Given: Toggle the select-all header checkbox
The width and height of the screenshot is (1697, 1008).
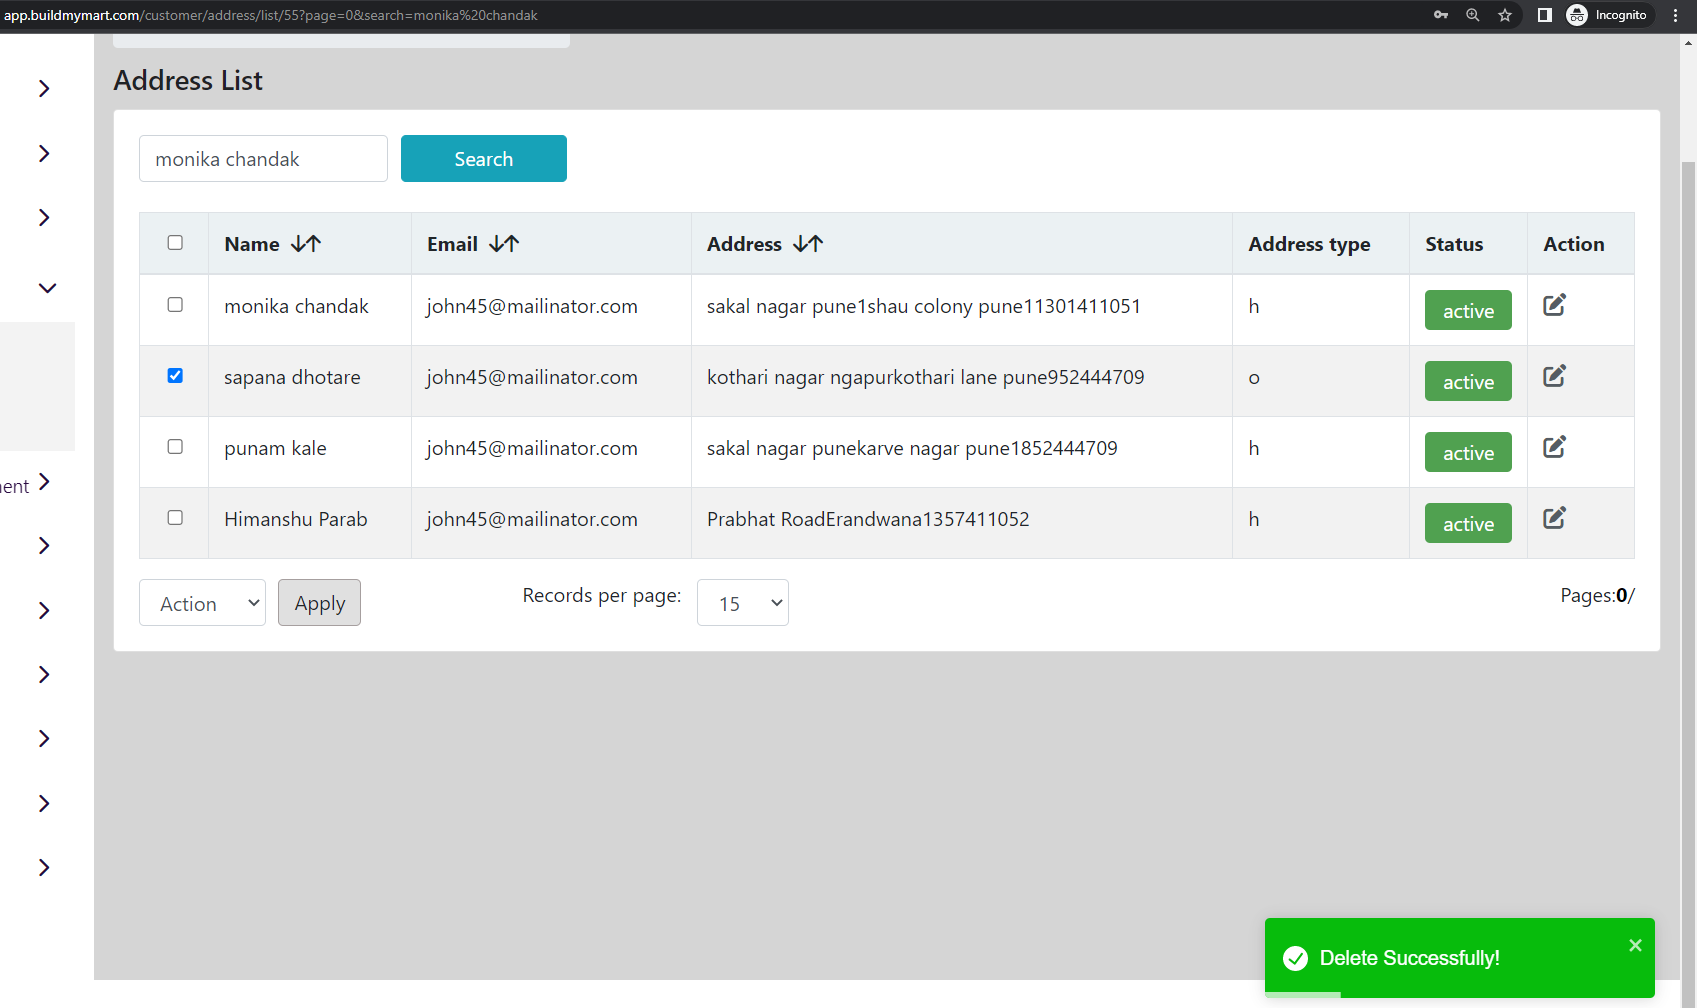Looking at the screenshot, I should 175,243.
